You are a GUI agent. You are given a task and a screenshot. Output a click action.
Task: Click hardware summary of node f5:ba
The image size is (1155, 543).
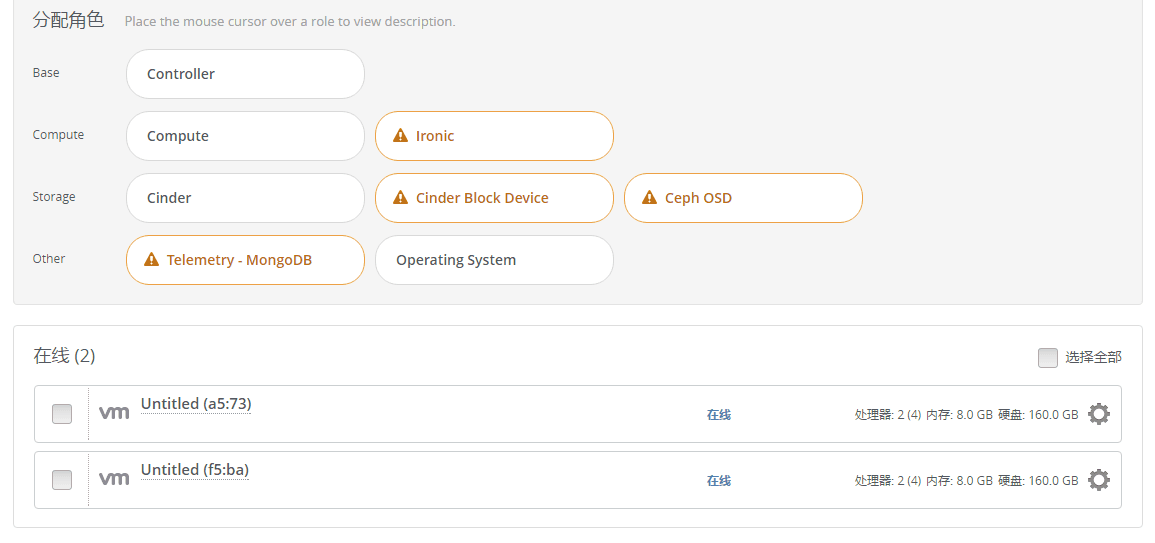(x=966, y=481)
